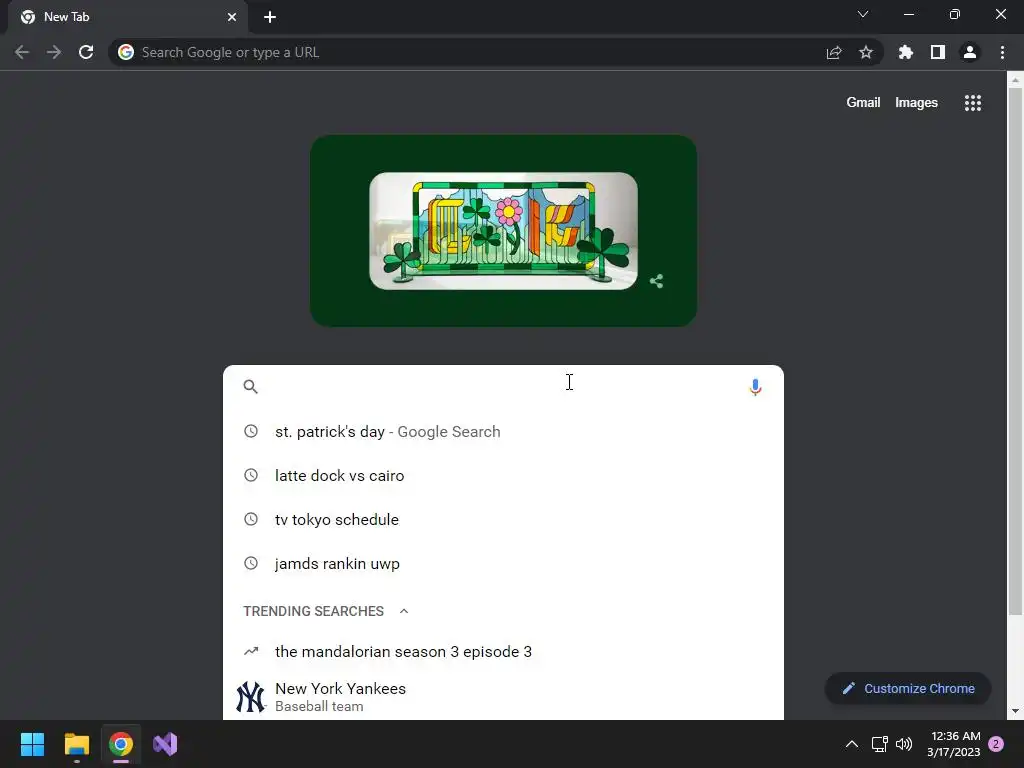This screenshot has height=768, width=1024.
Task: Click the scrollbar down arrow
Action: click(1015, 711)
